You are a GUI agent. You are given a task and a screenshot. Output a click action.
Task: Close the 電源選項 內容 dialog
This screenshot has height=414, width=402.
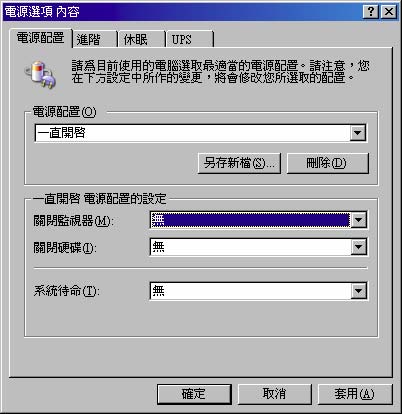(389, 12)
